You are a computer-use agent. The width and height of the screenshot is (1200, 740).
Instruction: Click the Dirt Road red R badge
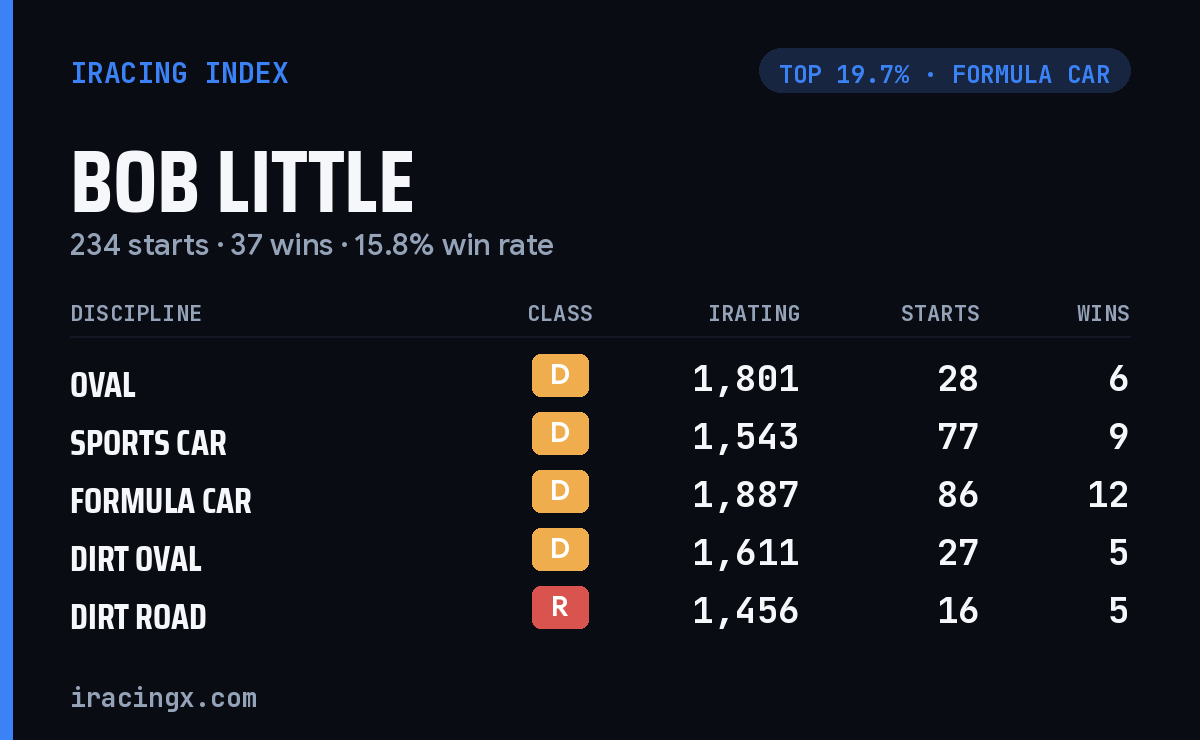[560, 608]
